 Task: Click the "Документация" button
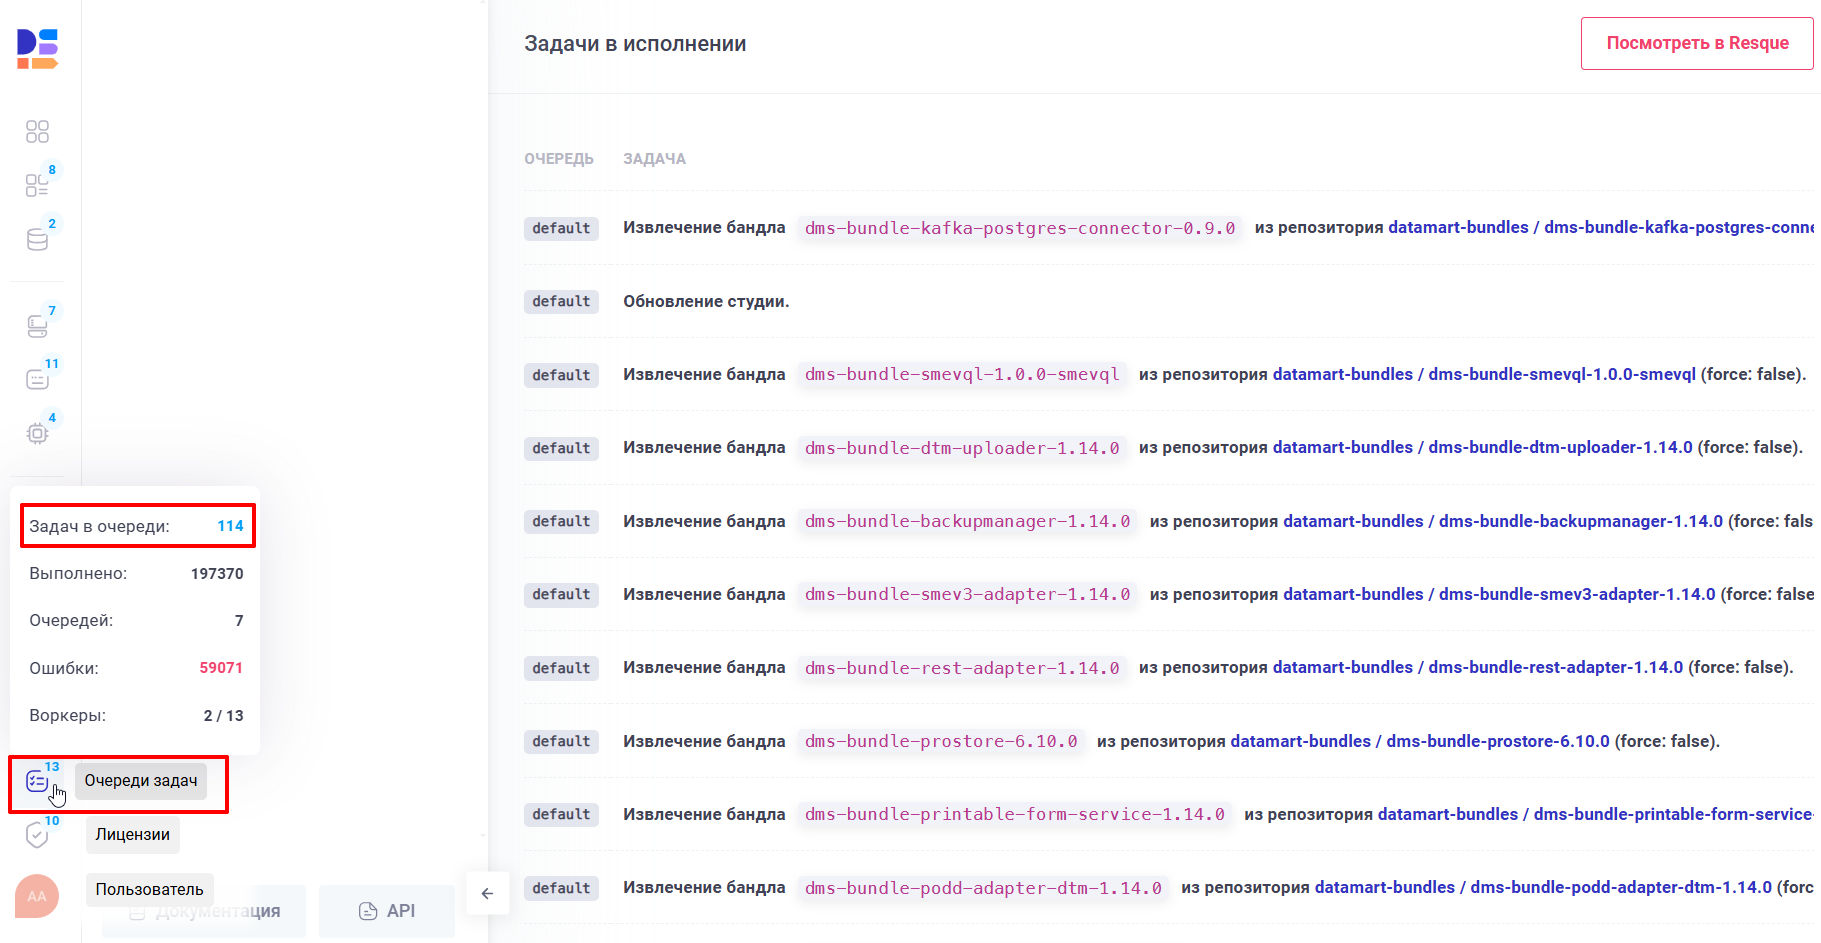coord(205,911)
